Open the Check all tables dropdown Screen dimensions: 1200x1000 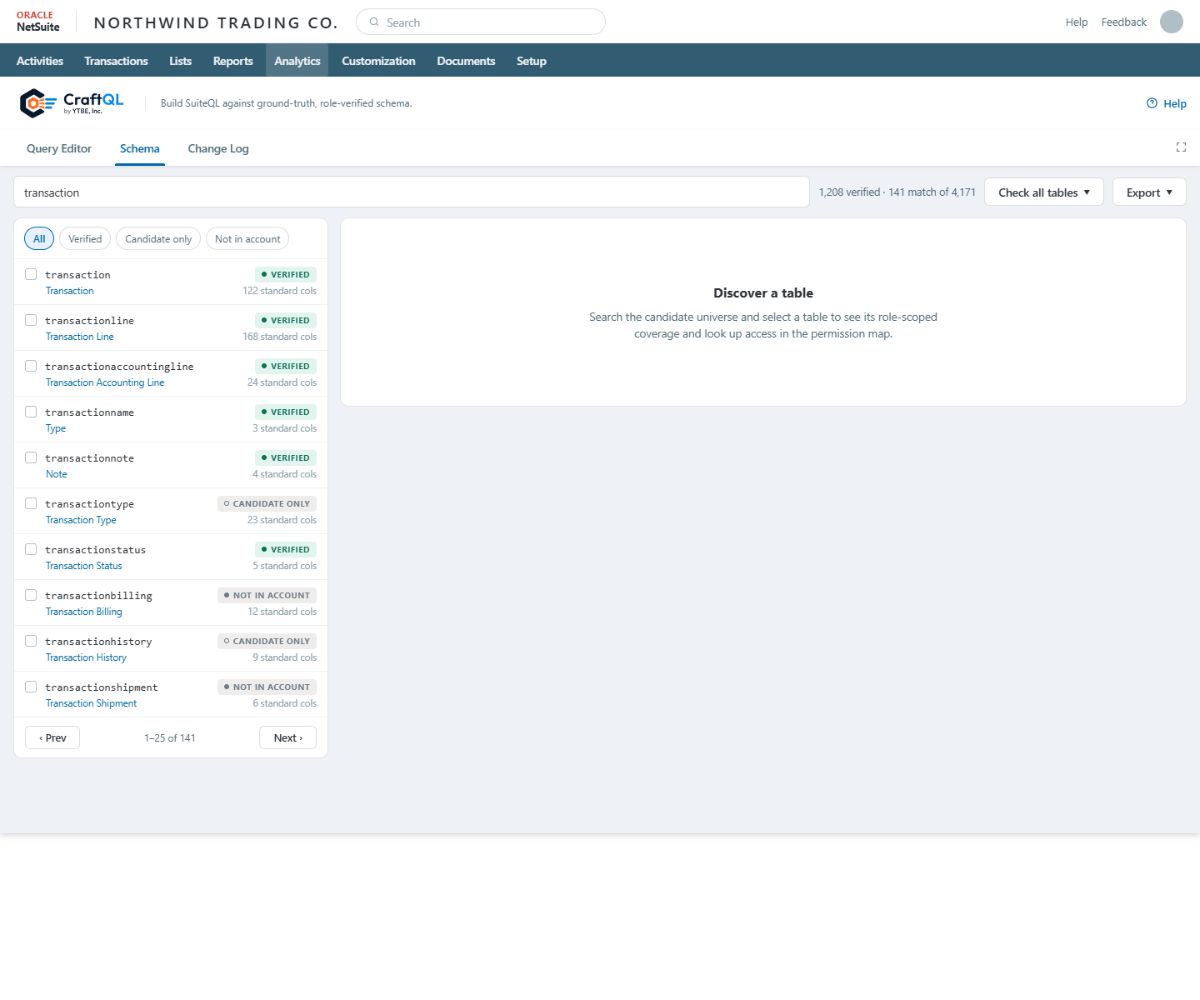tap(1044, 192)
